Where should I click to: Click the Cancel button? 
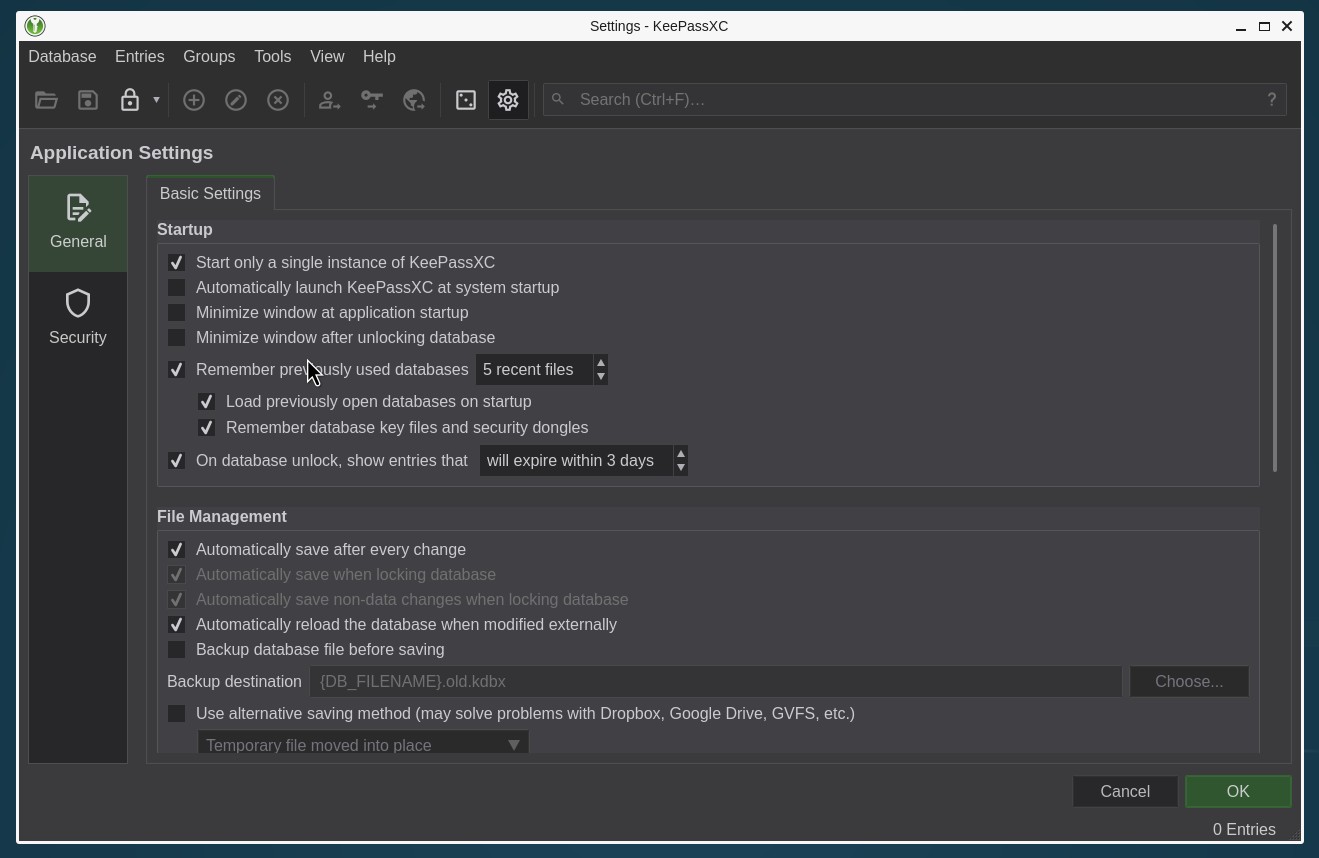[1125, 791]
